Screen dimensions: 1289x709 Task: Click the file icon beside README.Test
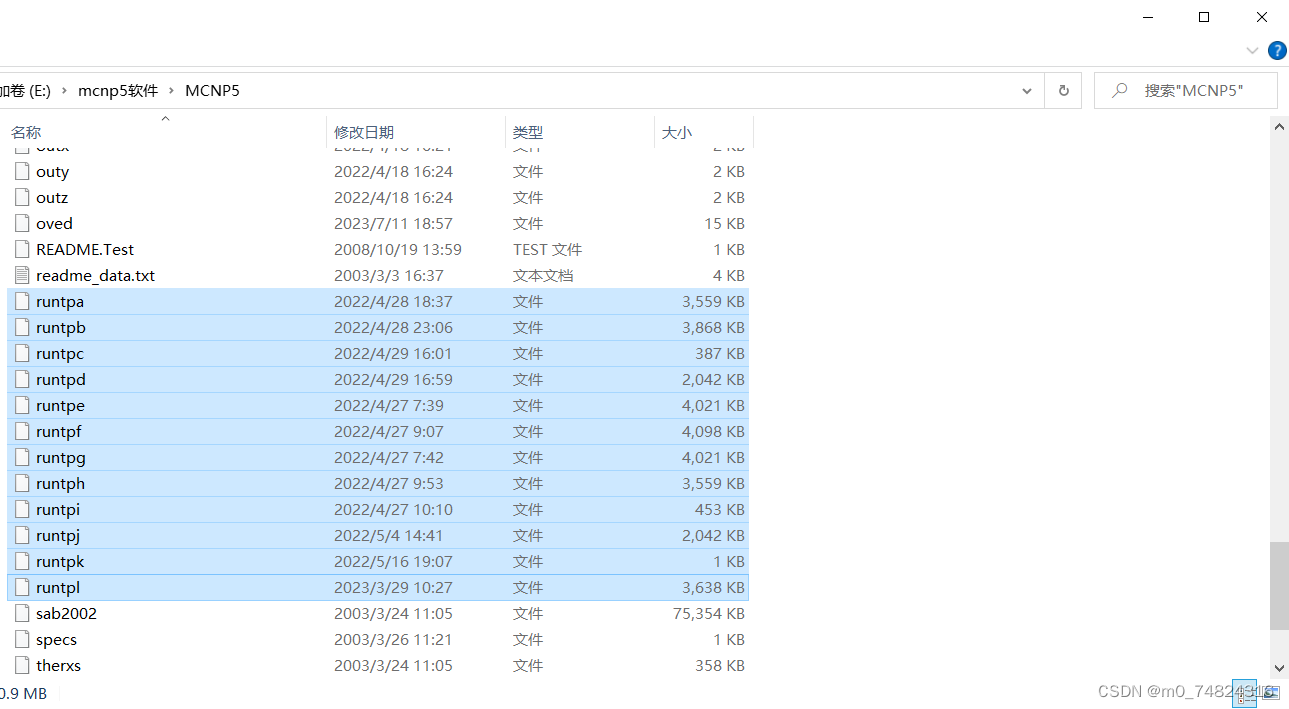(x=22, y=249)
